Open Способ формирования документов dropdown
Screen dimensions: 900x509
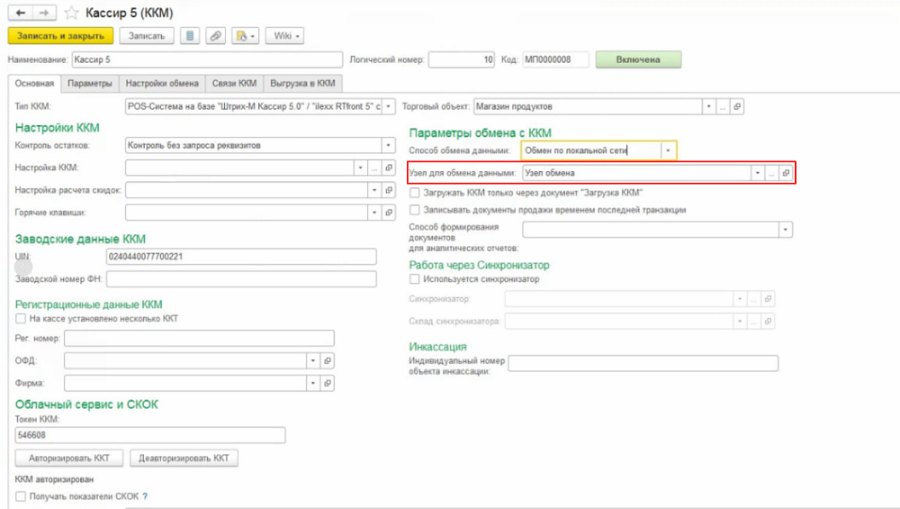(786, 230)
